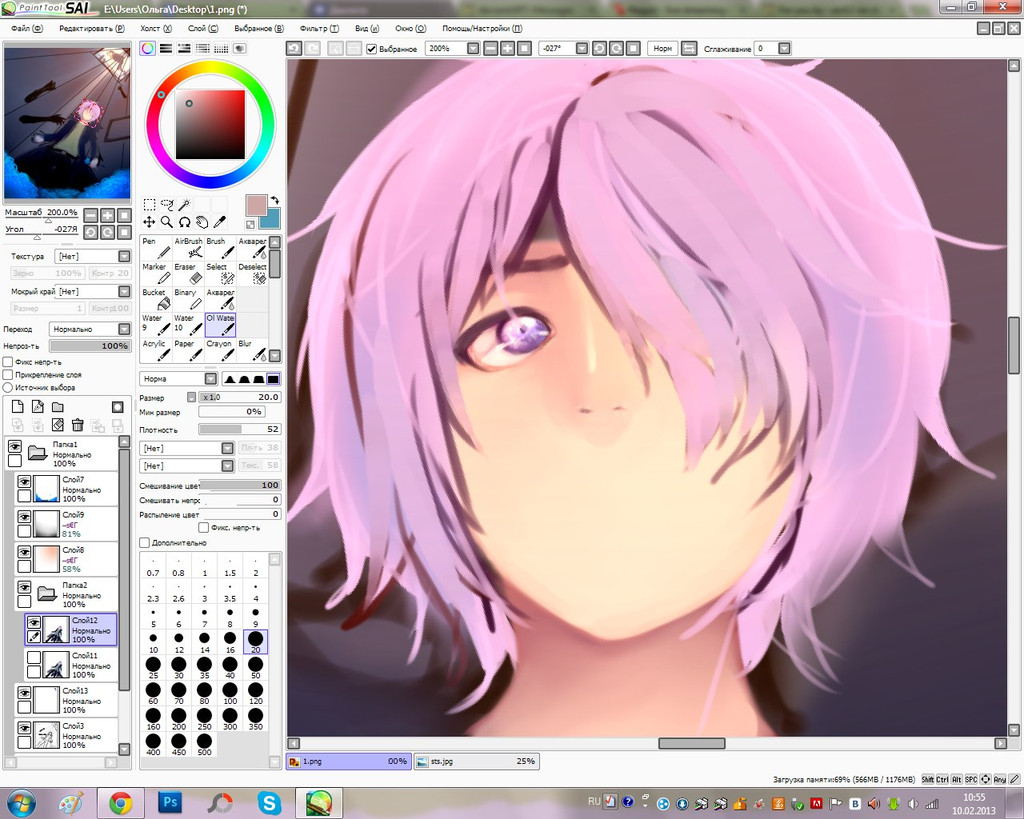Hide layer Слой7 with eye icon
The width and height of the screenshot is (1024, 819).
24,482
